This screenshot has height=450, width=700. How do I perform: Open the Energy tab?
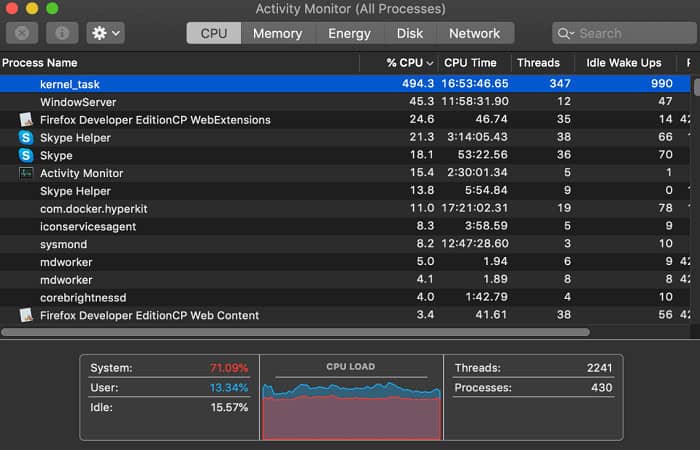pyautogui.click(x=350, y=33)
